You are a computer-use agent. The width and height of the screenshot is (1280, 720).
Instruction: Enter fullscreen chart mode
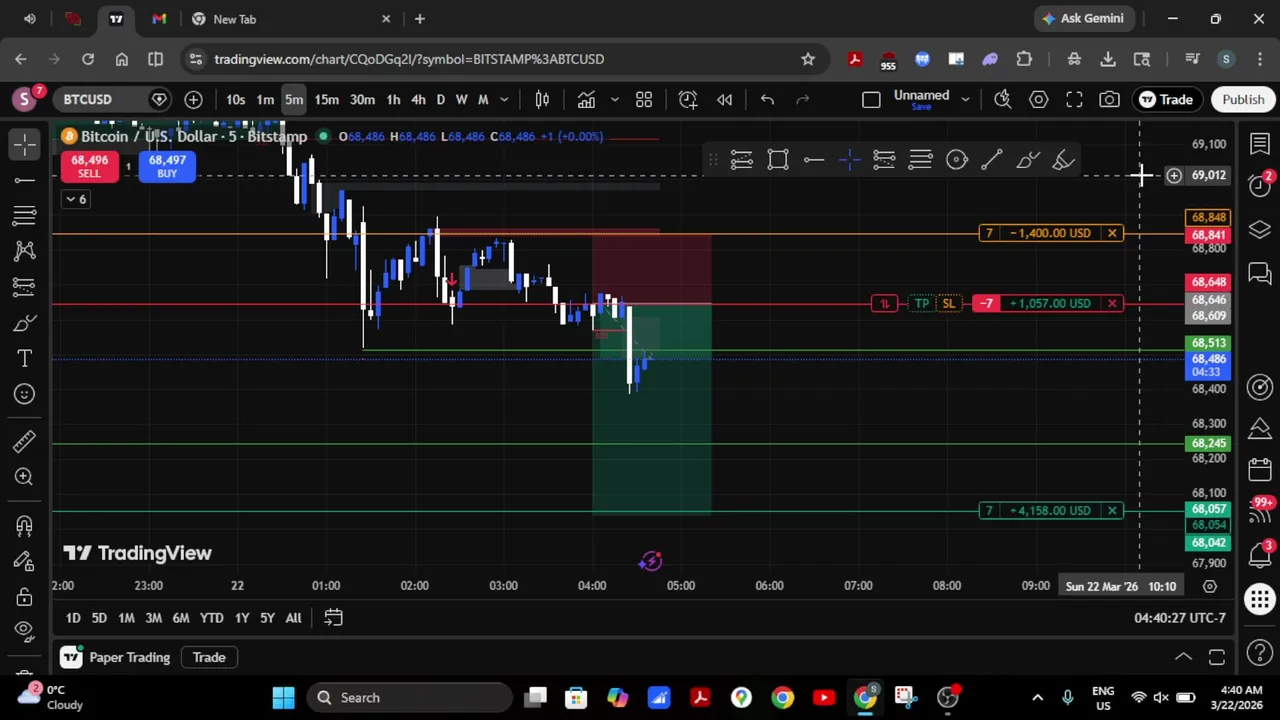click(1074, 99)
